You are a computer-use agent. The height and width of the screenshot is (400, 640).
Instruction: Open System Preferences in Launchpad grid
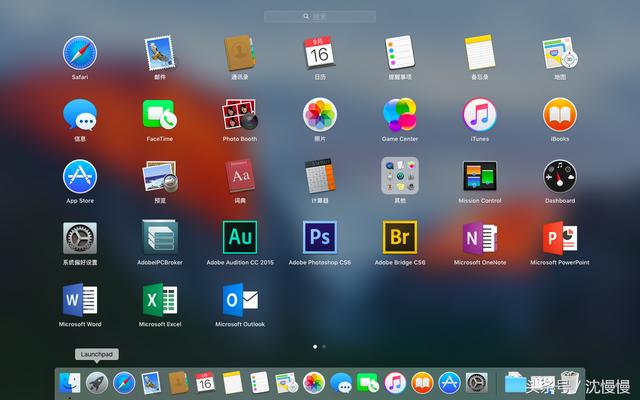tap(80, 238)
